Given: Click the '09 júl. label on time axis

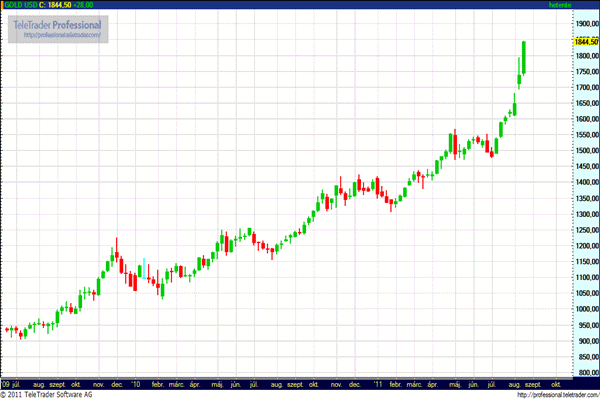Looking at the screenshot, I should pyautogui.click(x=12, y=383).
